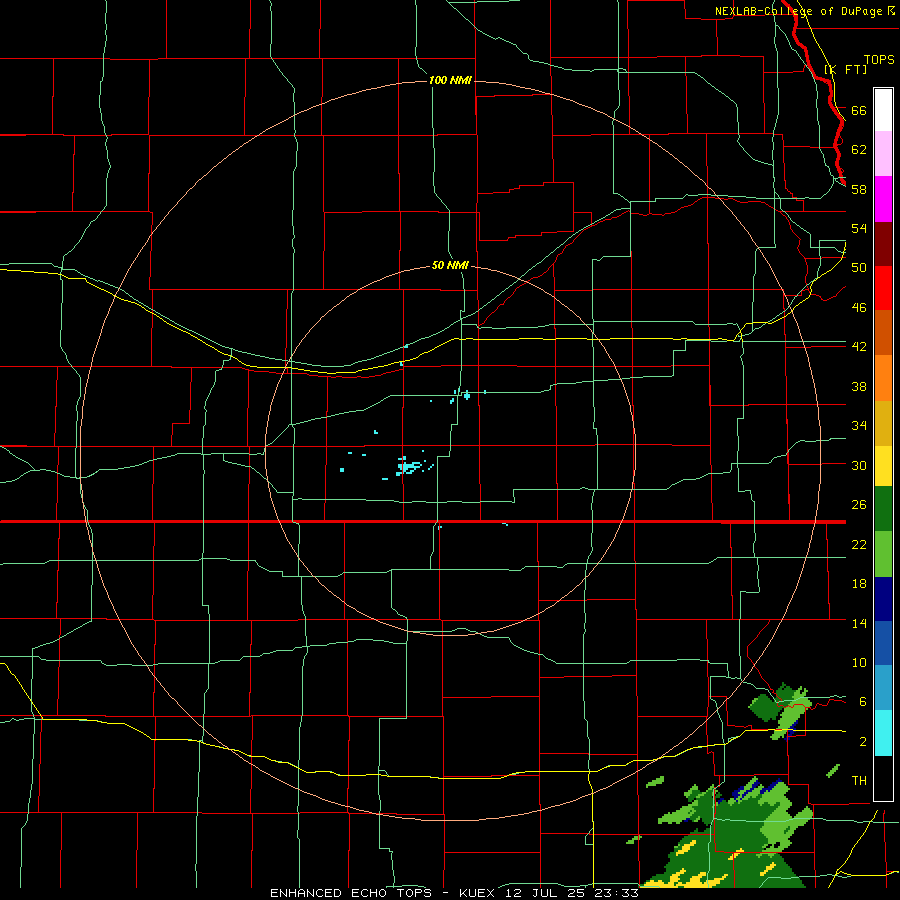This screenshot has width=900, height=900.
Task: Select the light pink band near 62
Action: [x=883, y=153]
